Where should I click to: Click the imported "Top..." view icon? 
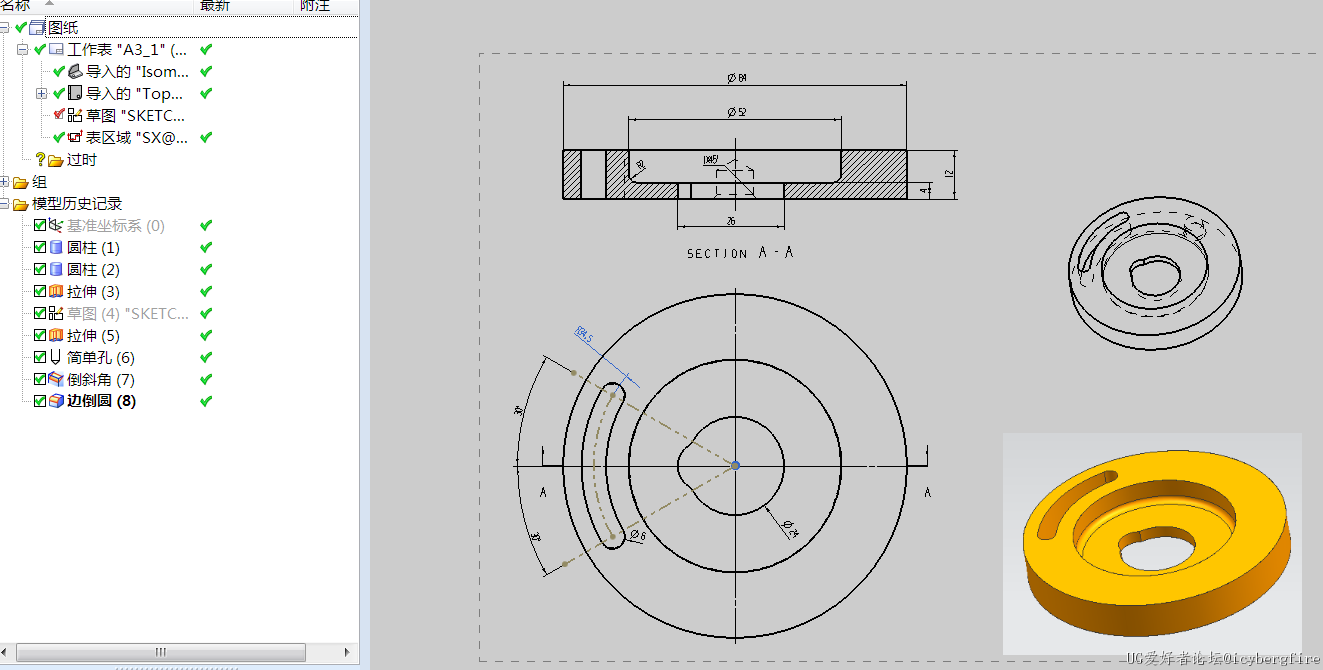pyautogui.click(x=75, y=93)
